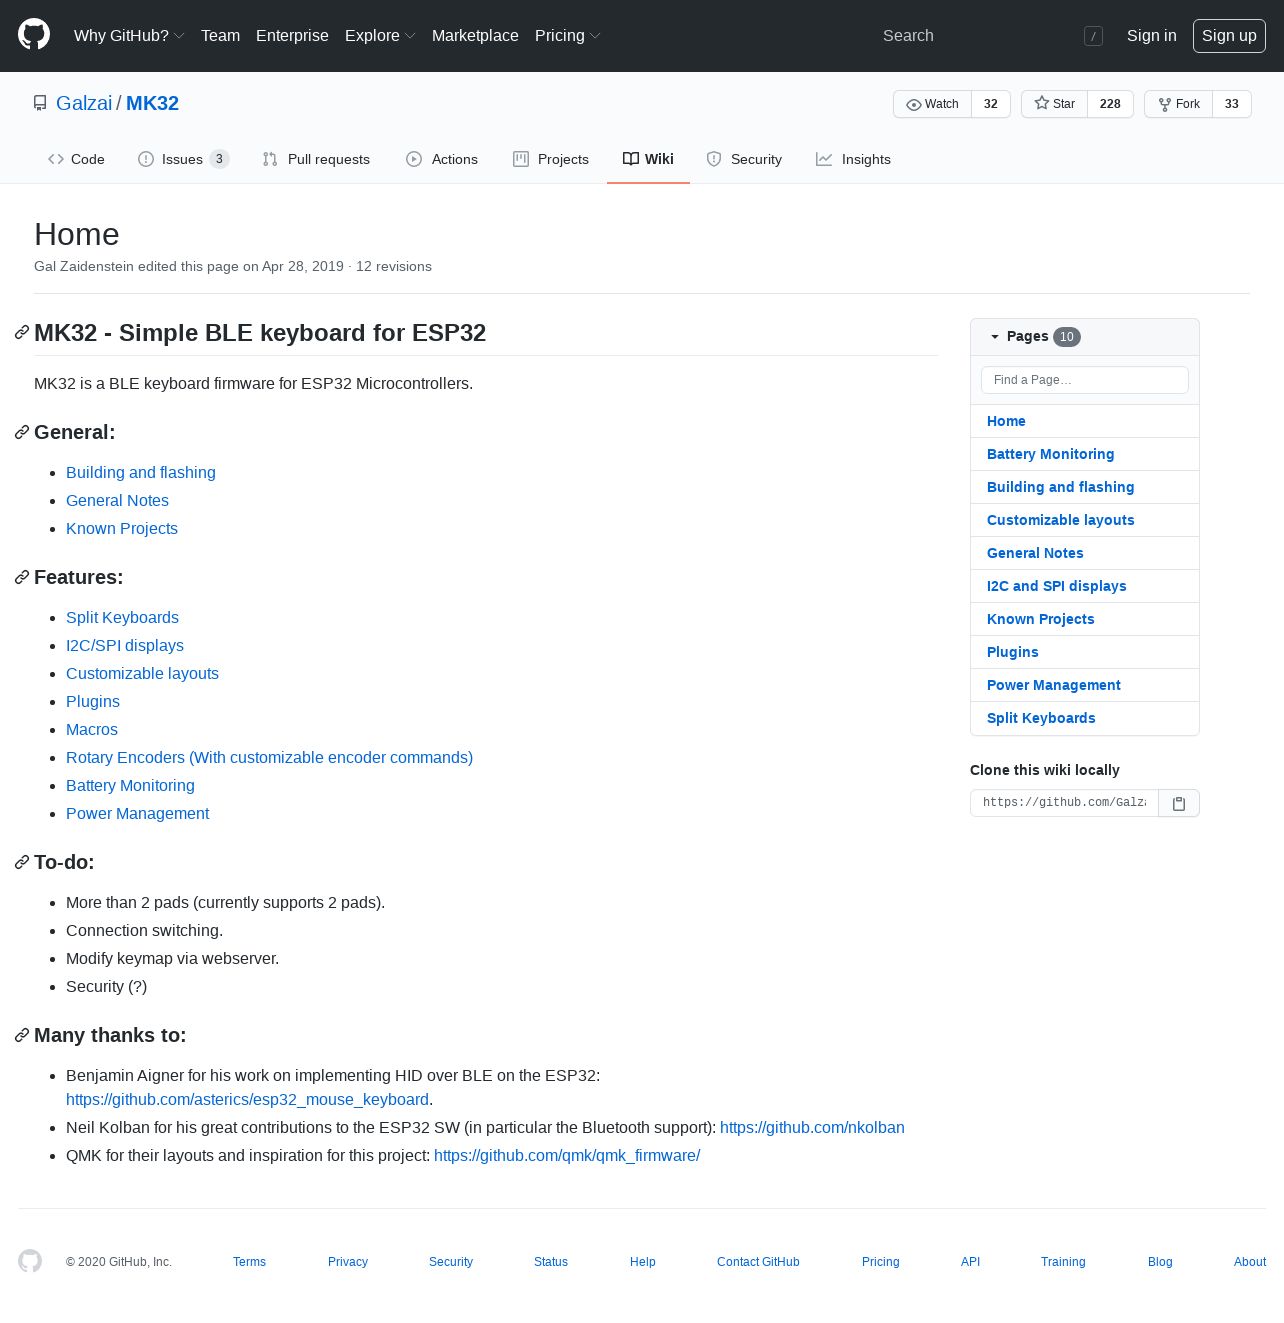Open the qmk_firmware GitHub link
The image size is (1284, 1323).
point(567,1155)
